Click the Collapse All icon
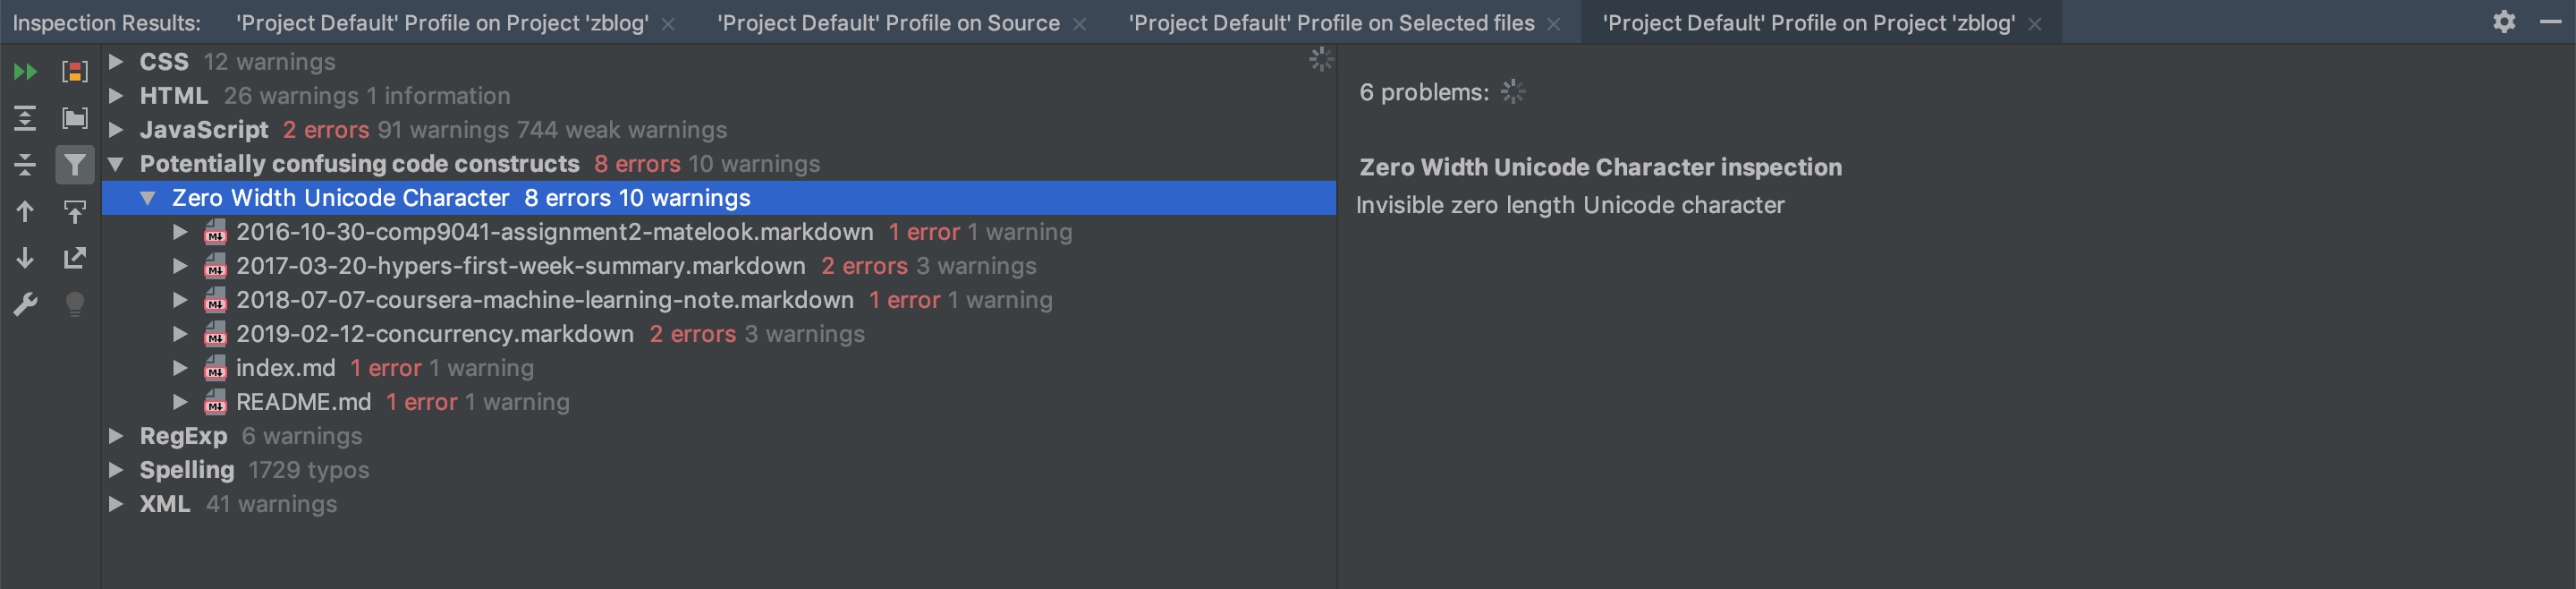The height and width of the screenshot is (589, 2576). tap(25, 164)
